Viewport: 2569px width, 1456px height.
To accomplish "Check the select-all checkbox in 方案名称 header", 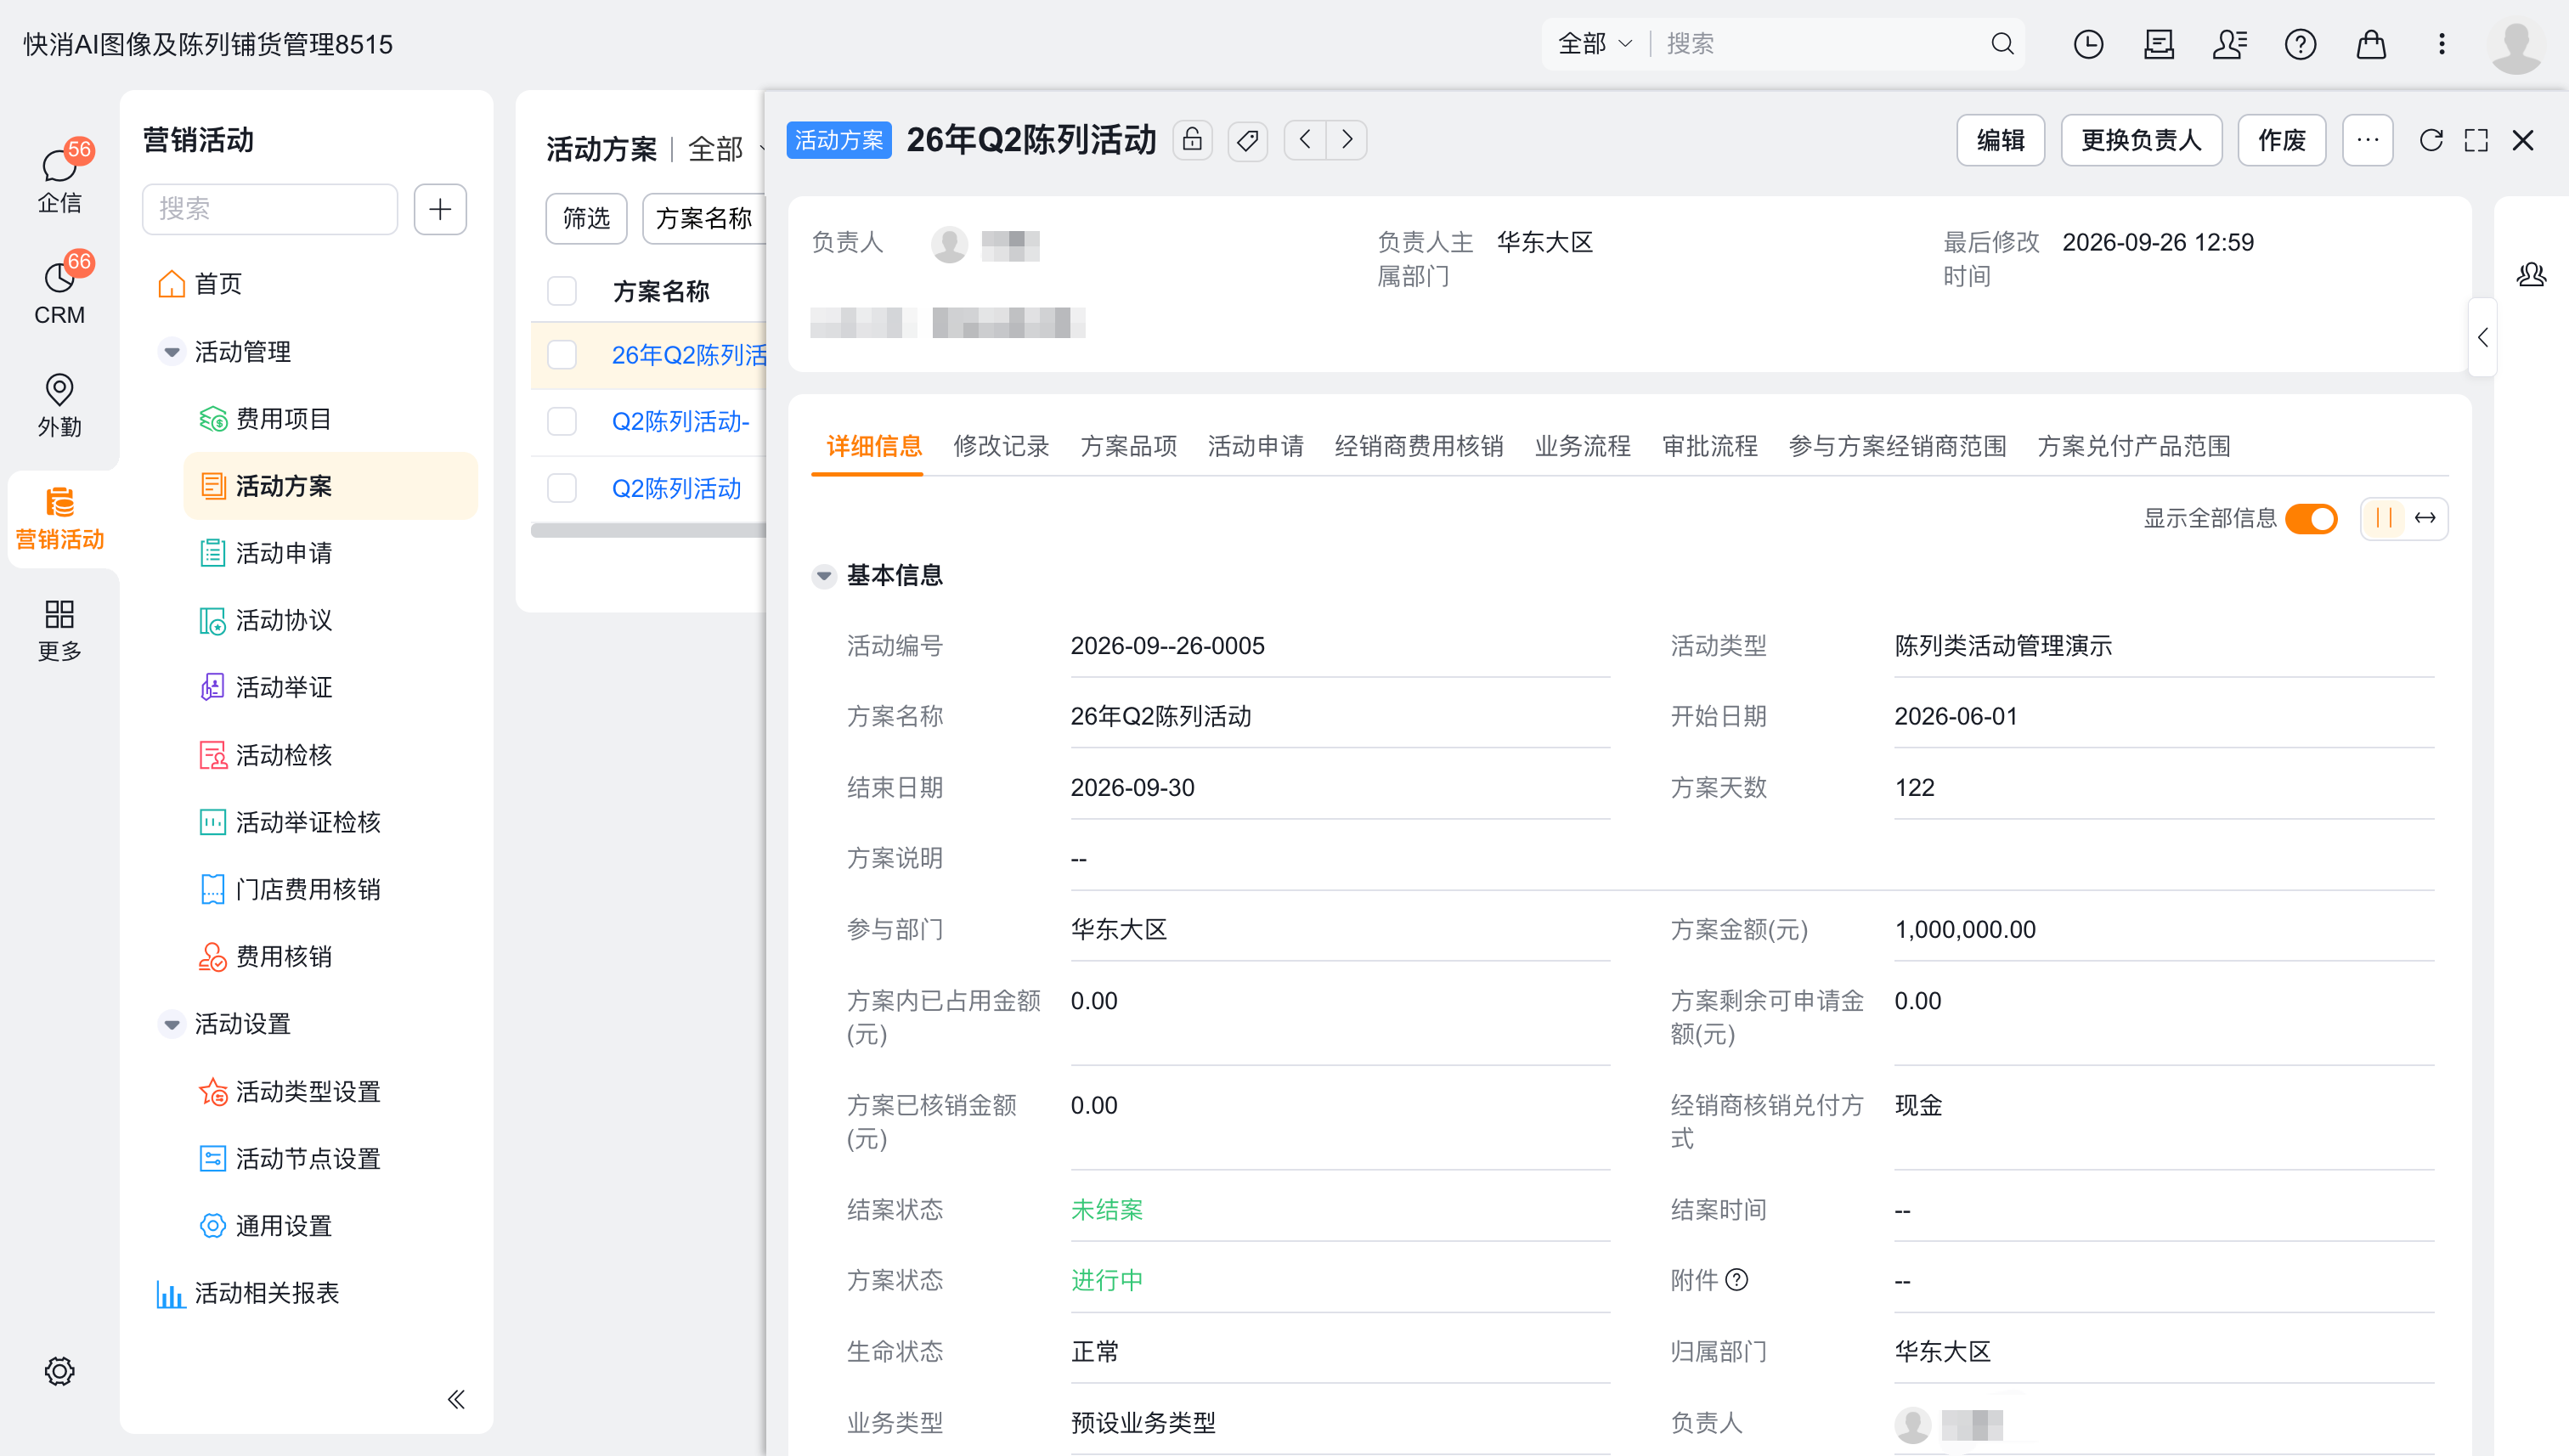I will [x=562, y=291].
